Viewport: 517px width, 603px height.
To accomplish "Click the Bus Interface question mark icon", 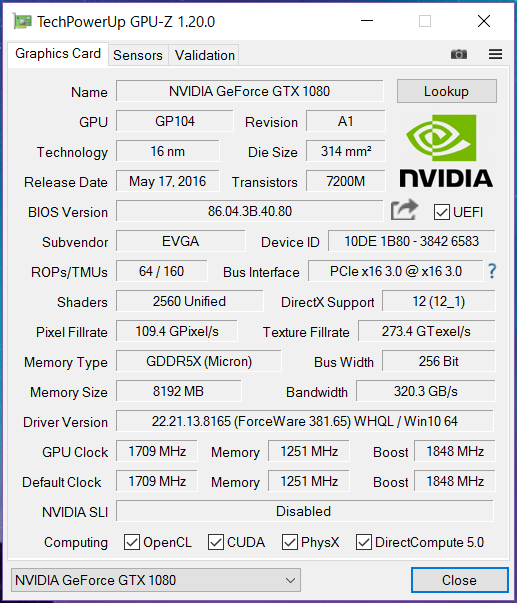I will click(492, 271).
